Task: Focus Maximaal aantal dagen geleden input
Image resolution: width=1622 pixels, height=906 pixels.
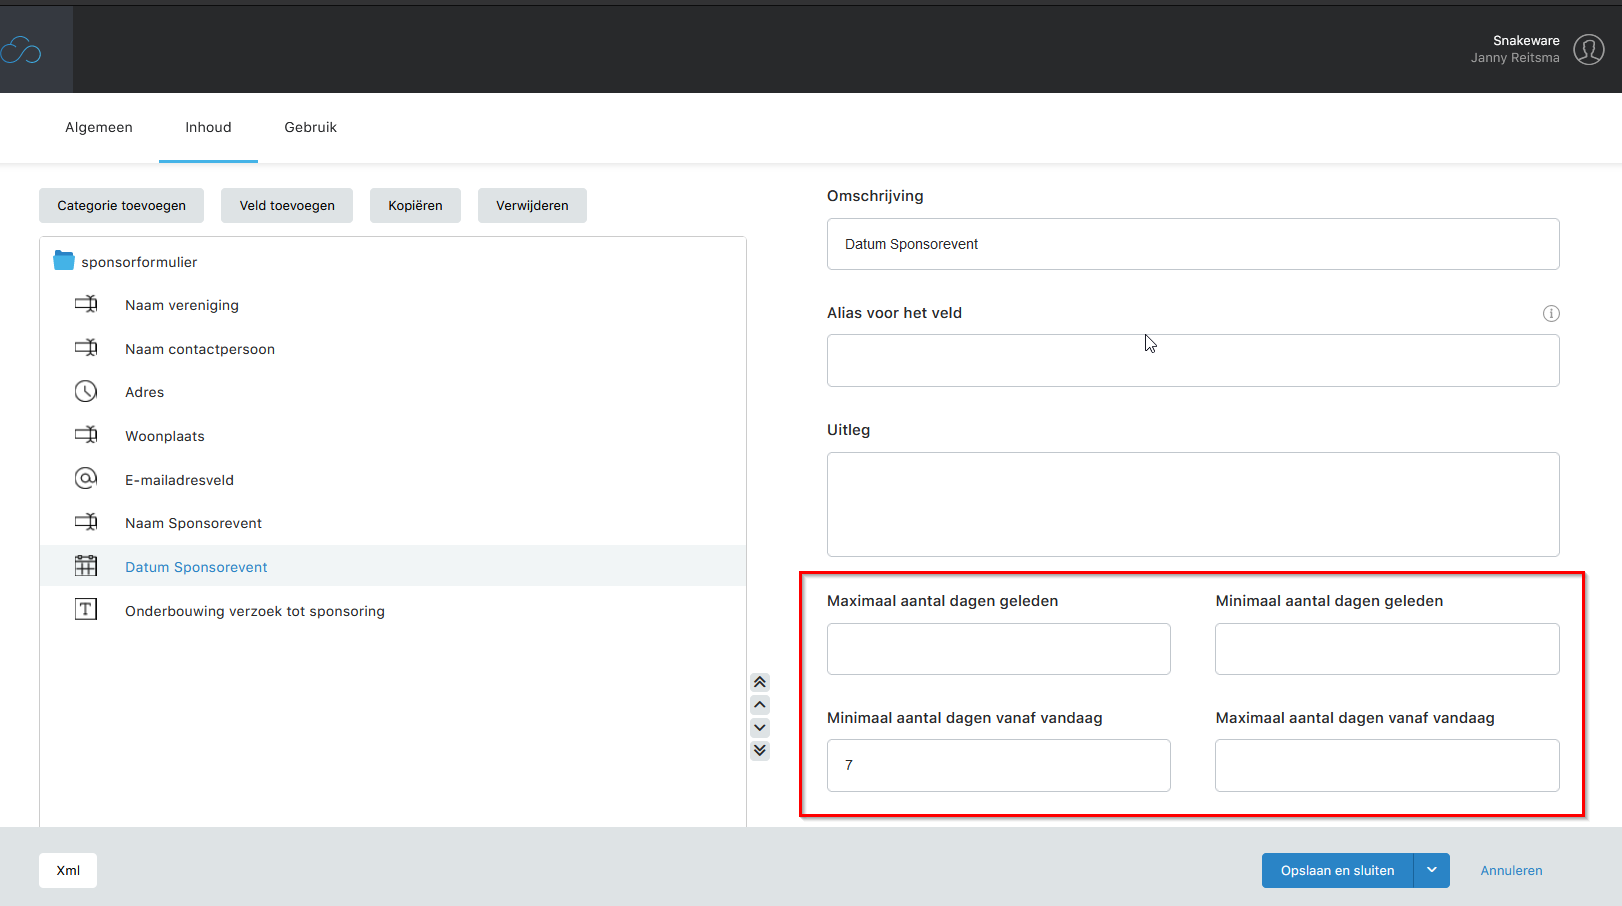Action: (x=999, y=649)
